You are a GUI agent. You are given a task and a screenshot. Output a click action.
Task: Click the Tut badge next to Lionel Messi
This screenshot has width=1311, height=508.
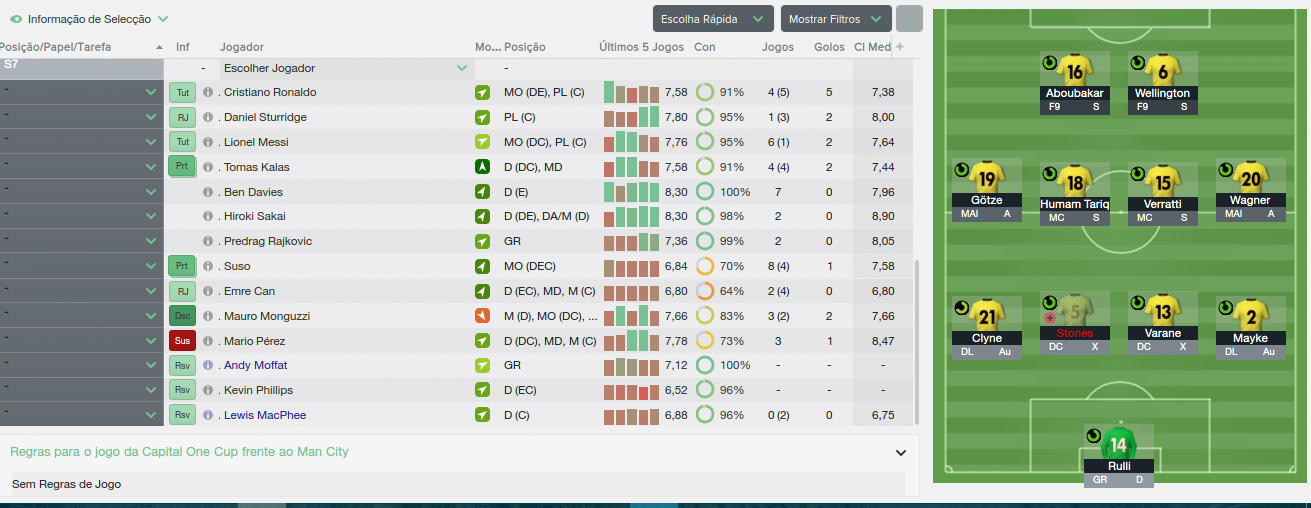(182, 142)
